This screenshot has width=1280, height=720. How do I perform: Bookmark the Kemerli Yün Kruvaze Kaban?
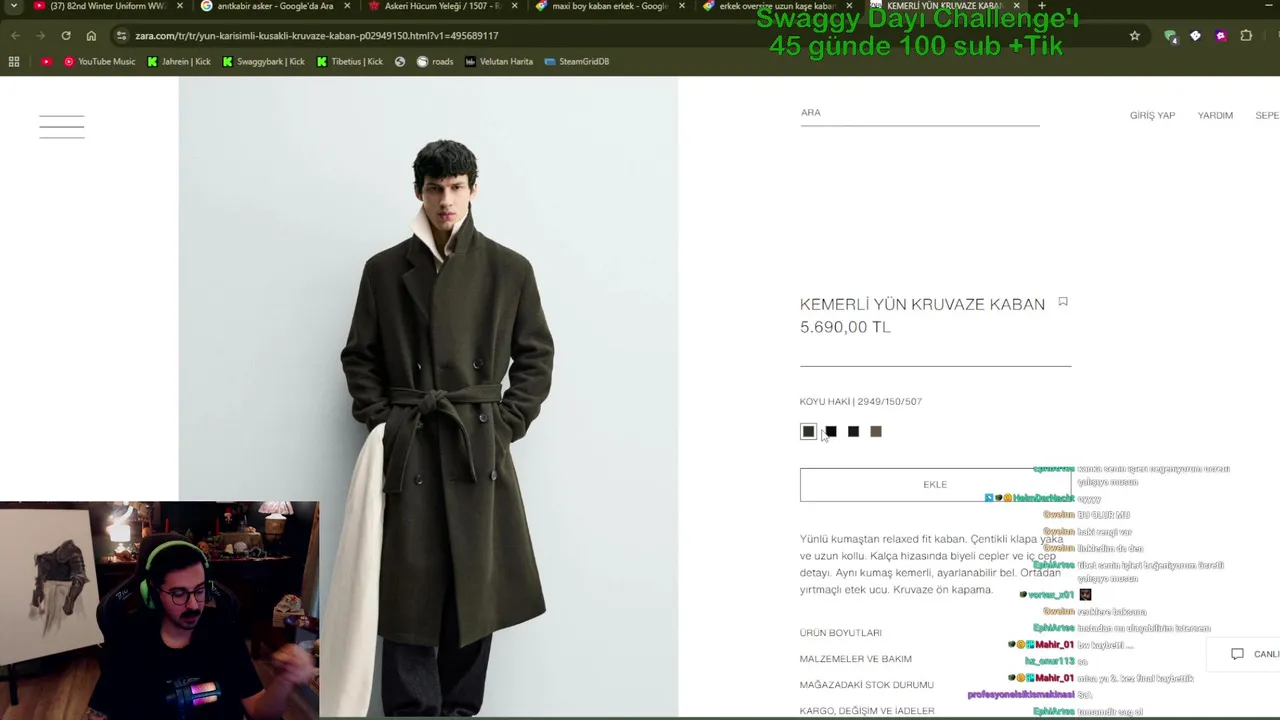click(1063, 302)
